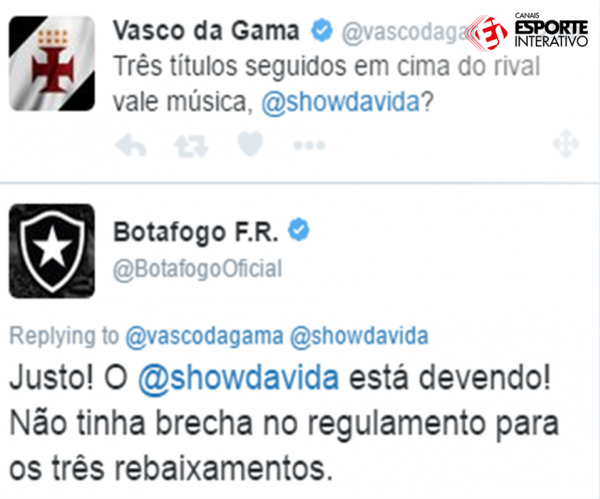The width and height of the screenshot is (600, 499).
Task: Click the expand arrows icon beside the tweet
Action: [x=566, y=144]
